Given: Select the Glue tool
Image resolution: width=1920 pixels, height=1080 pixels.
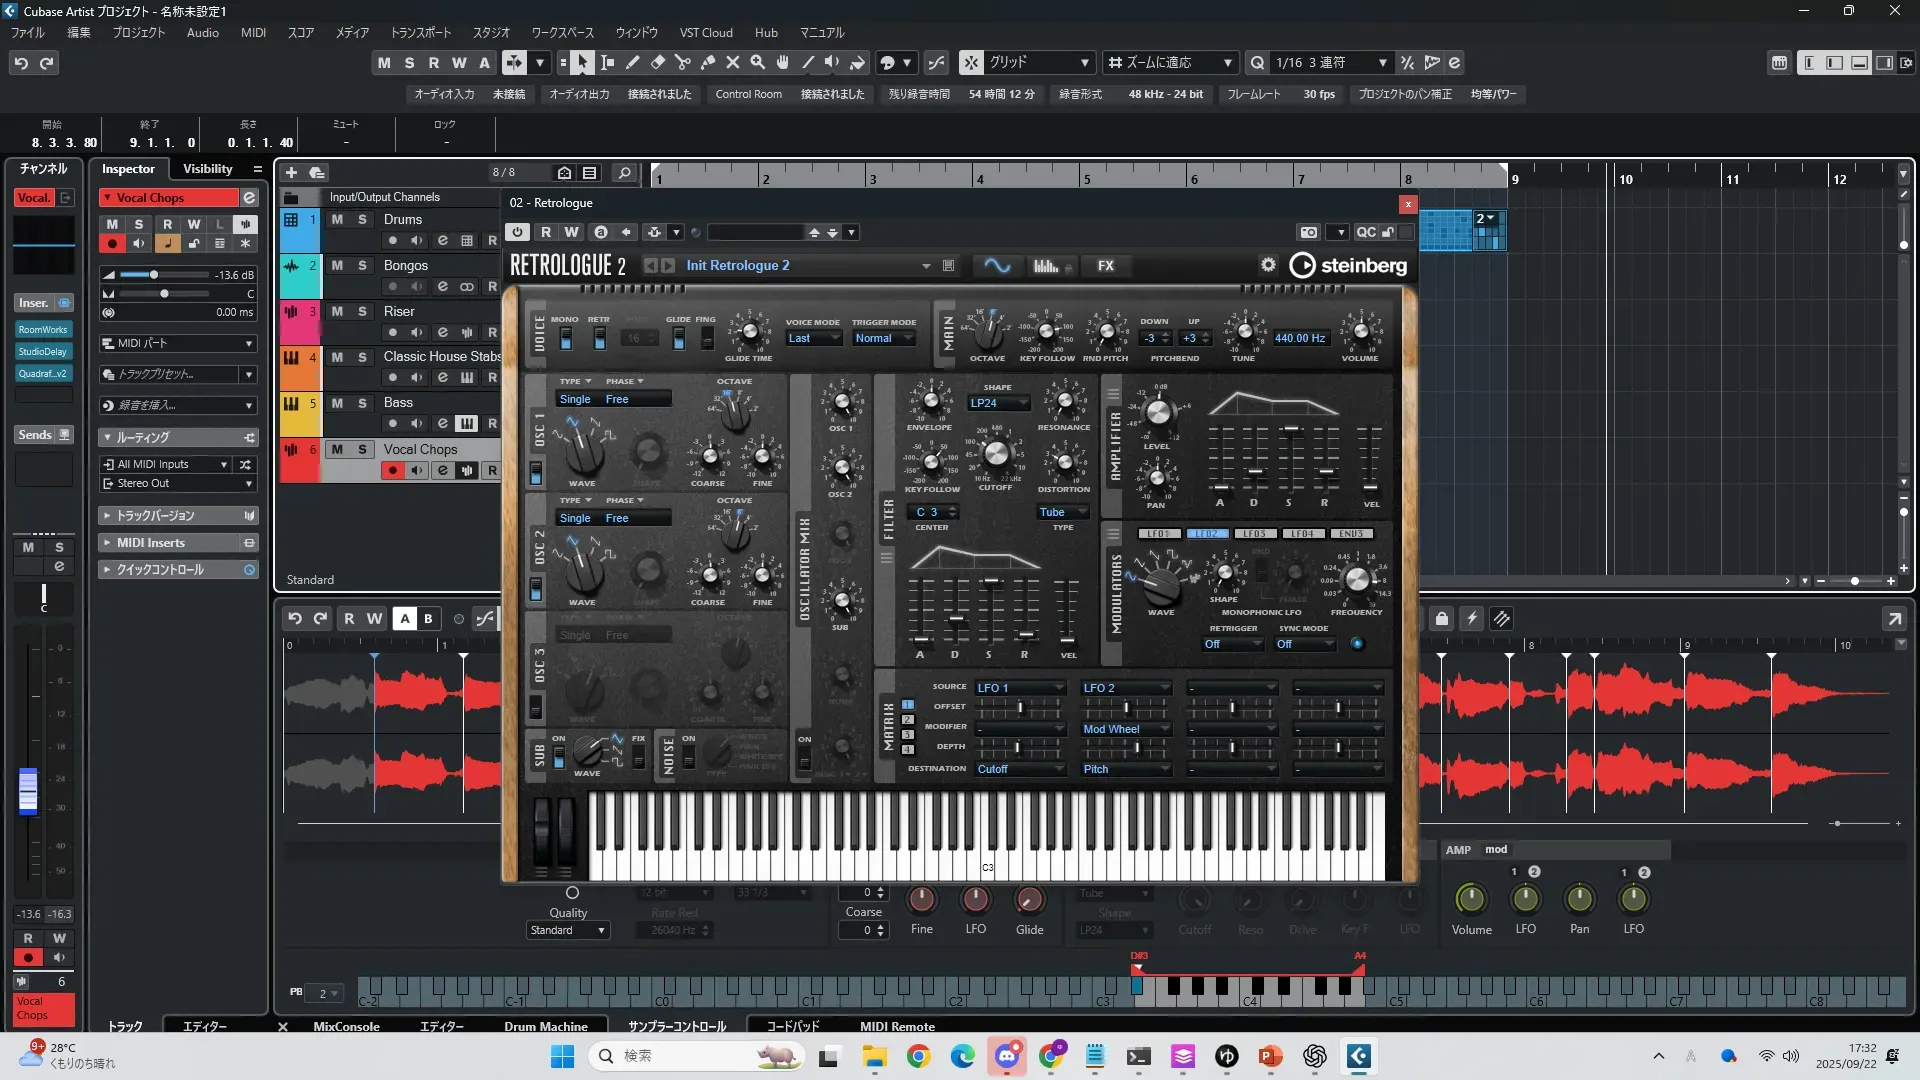Looking at the screenshot, I should coord(708,63).
